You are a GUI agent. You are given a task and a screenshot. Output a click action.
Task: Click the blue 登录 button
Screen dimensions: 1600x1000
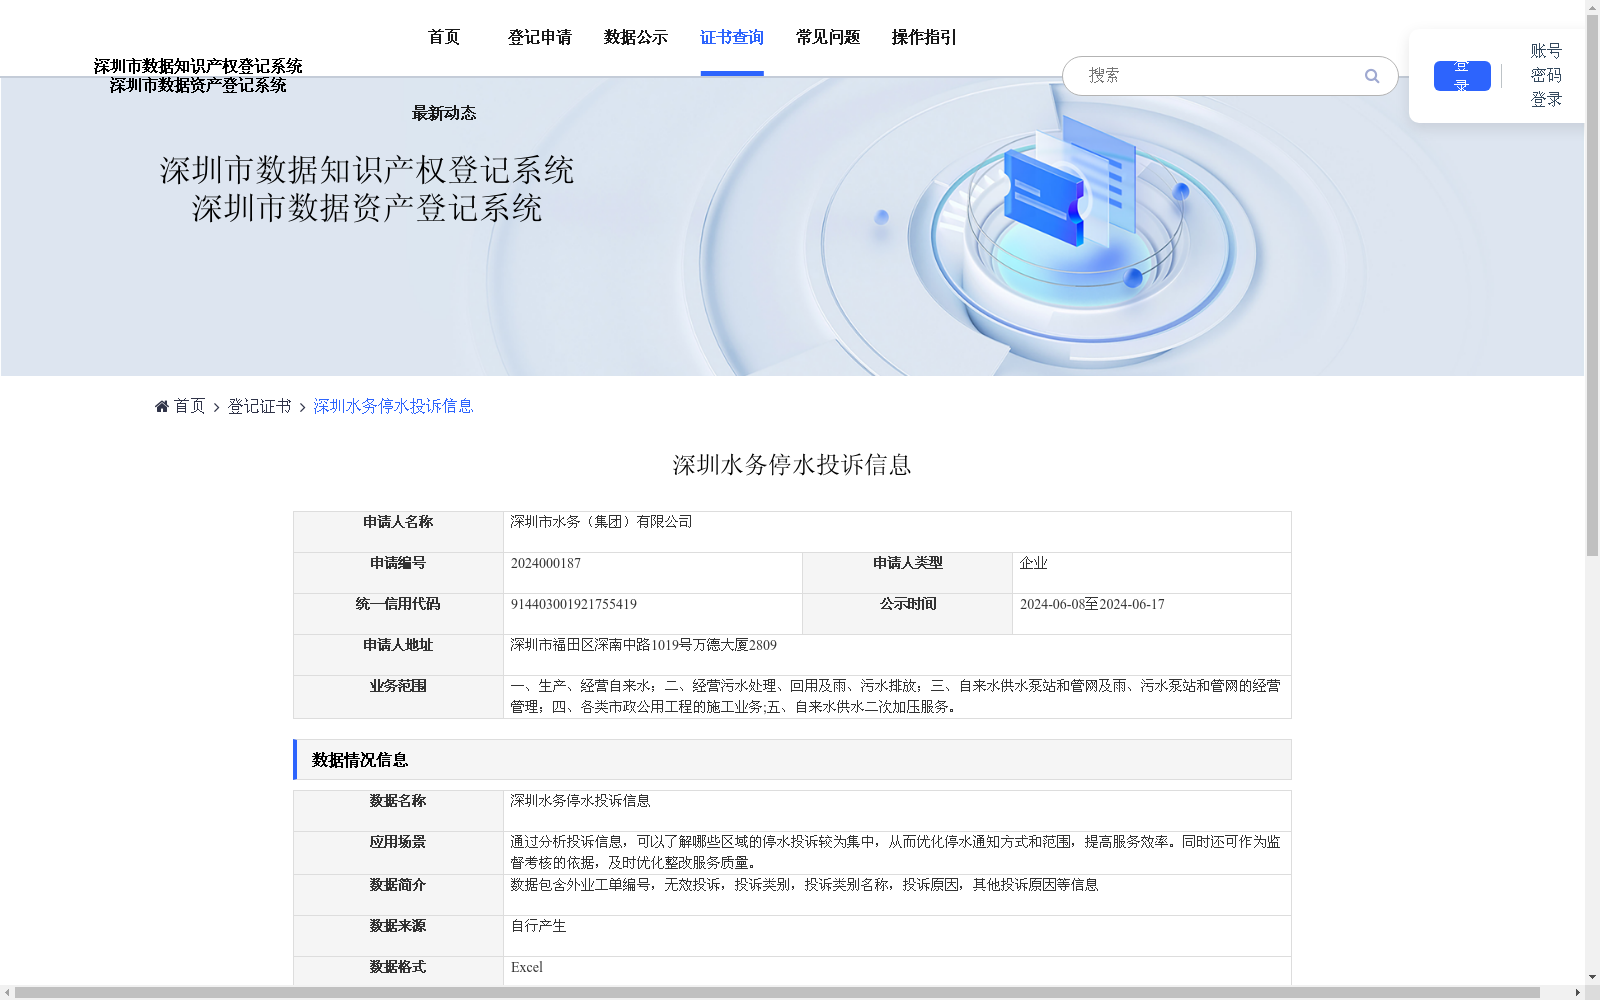pyautogui.click(x=1462, y=76)
